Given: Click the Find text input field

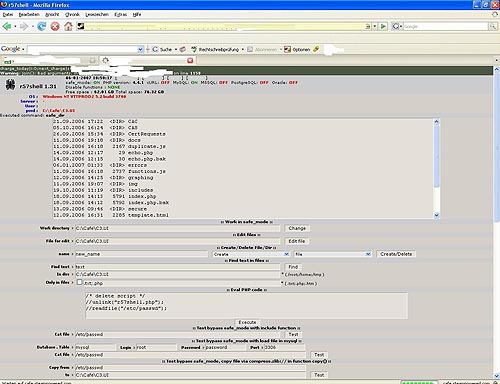Looking at the screenshot, I should pos(177,267).
